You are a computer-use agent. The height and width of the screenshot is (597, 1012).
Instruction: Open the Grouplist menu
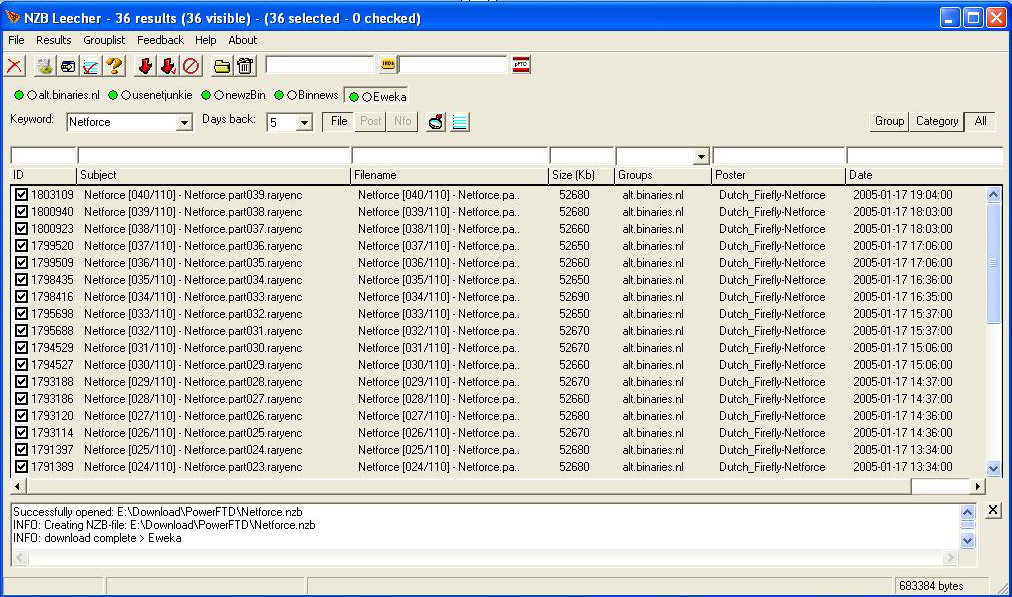[x=104, y=40]
